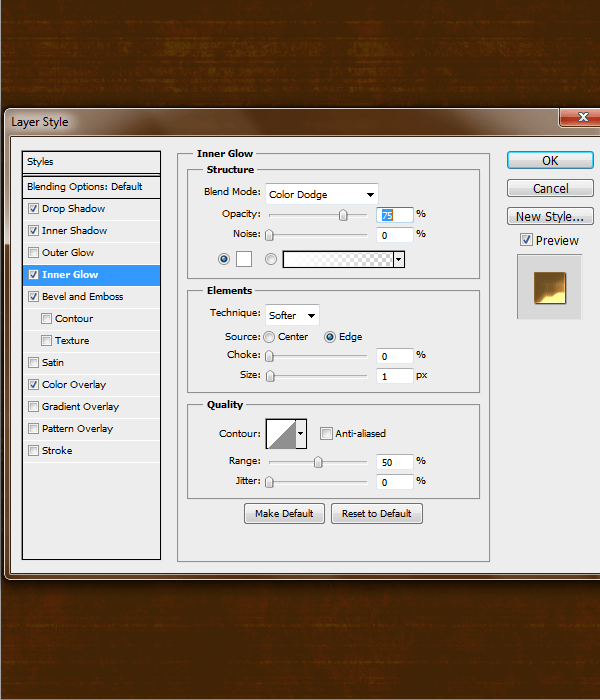Open the white glow color swatch
Image resolution: width=600 pixels, height=700 pixels.
pyautogui.click(x=244, y=259)
